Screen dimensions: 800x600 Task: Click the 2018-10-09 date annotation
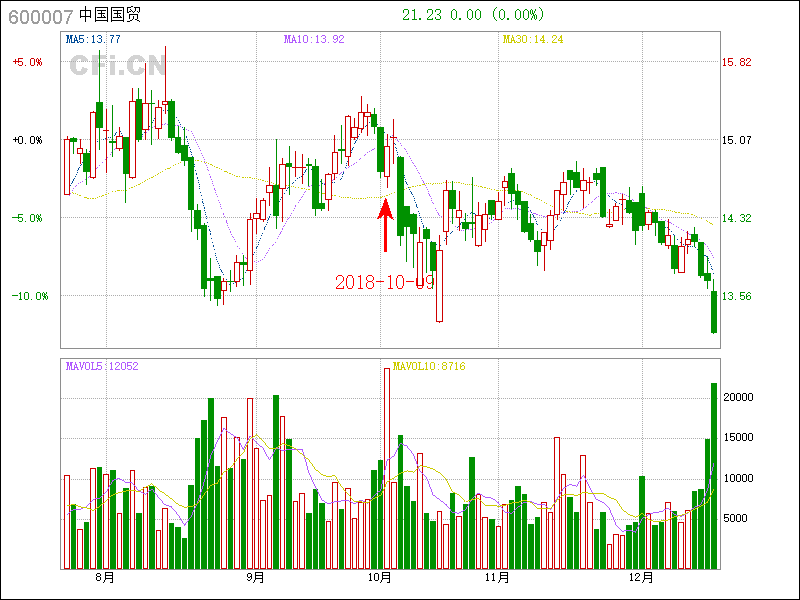pos(384,283)
